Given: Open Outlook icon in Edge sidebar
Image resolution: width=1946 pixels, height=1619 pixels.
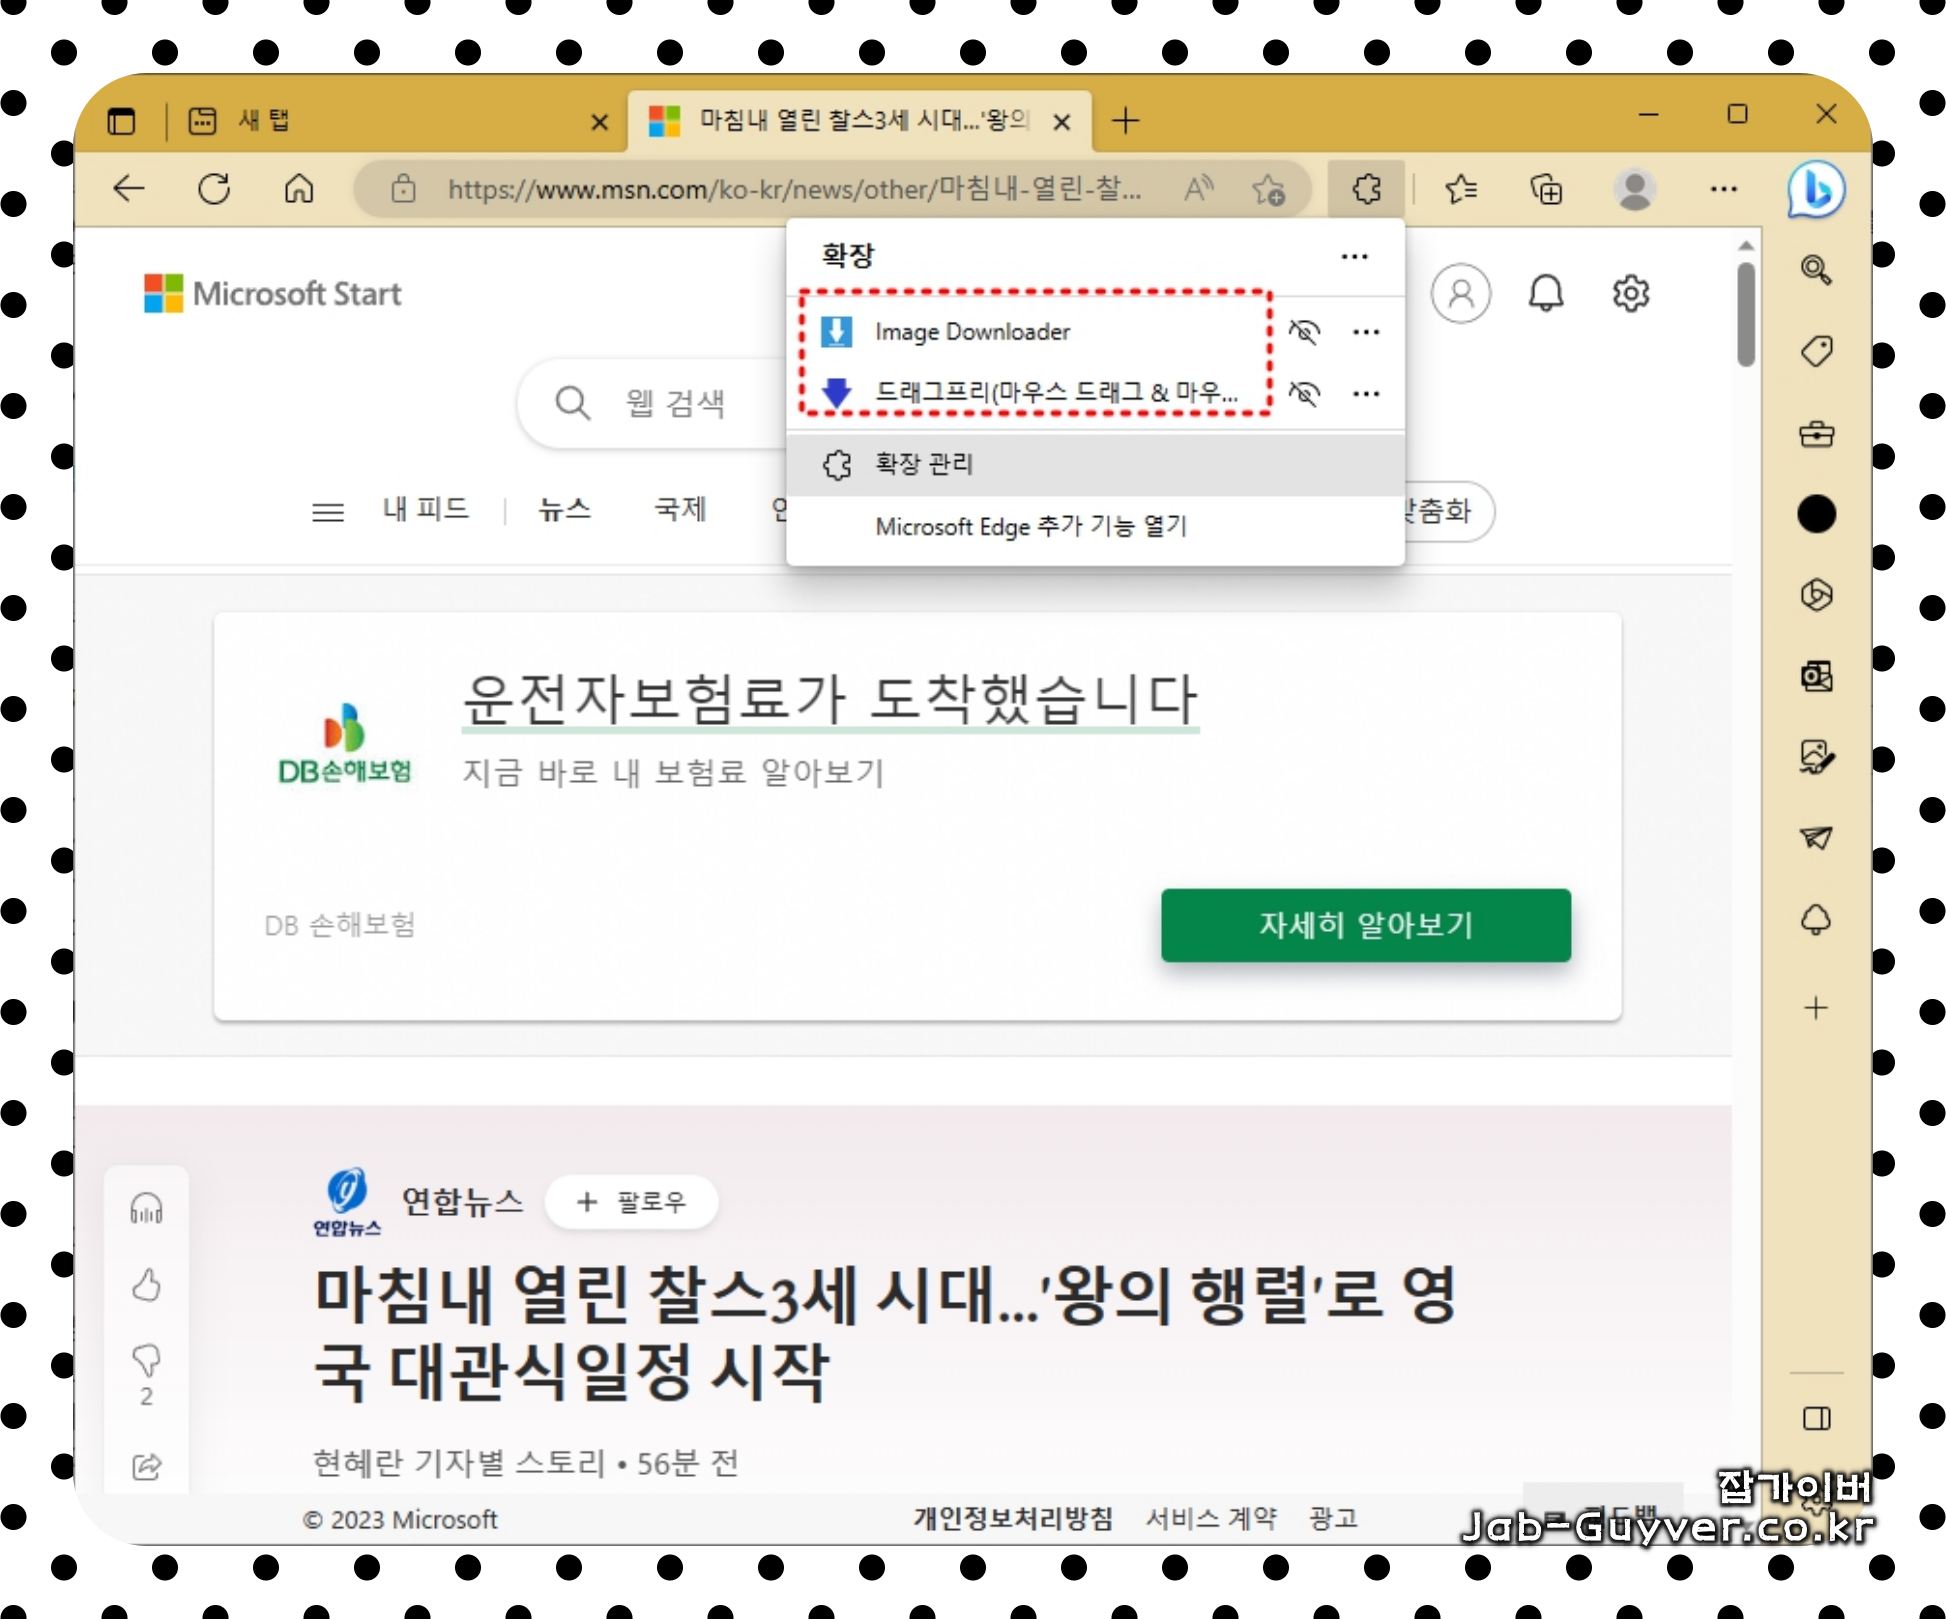Looking at the screenshot, I should 1816,677.
